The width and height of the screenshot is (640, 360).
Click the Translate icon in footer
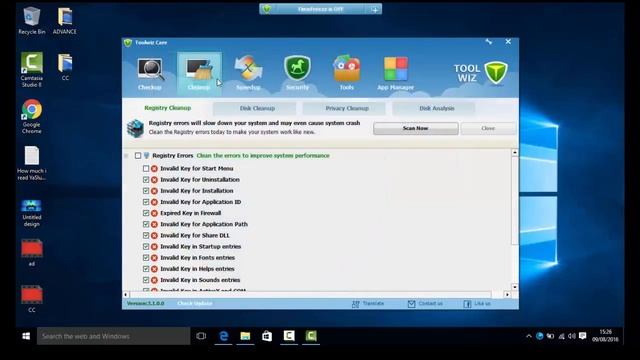[x=356, y=304]
